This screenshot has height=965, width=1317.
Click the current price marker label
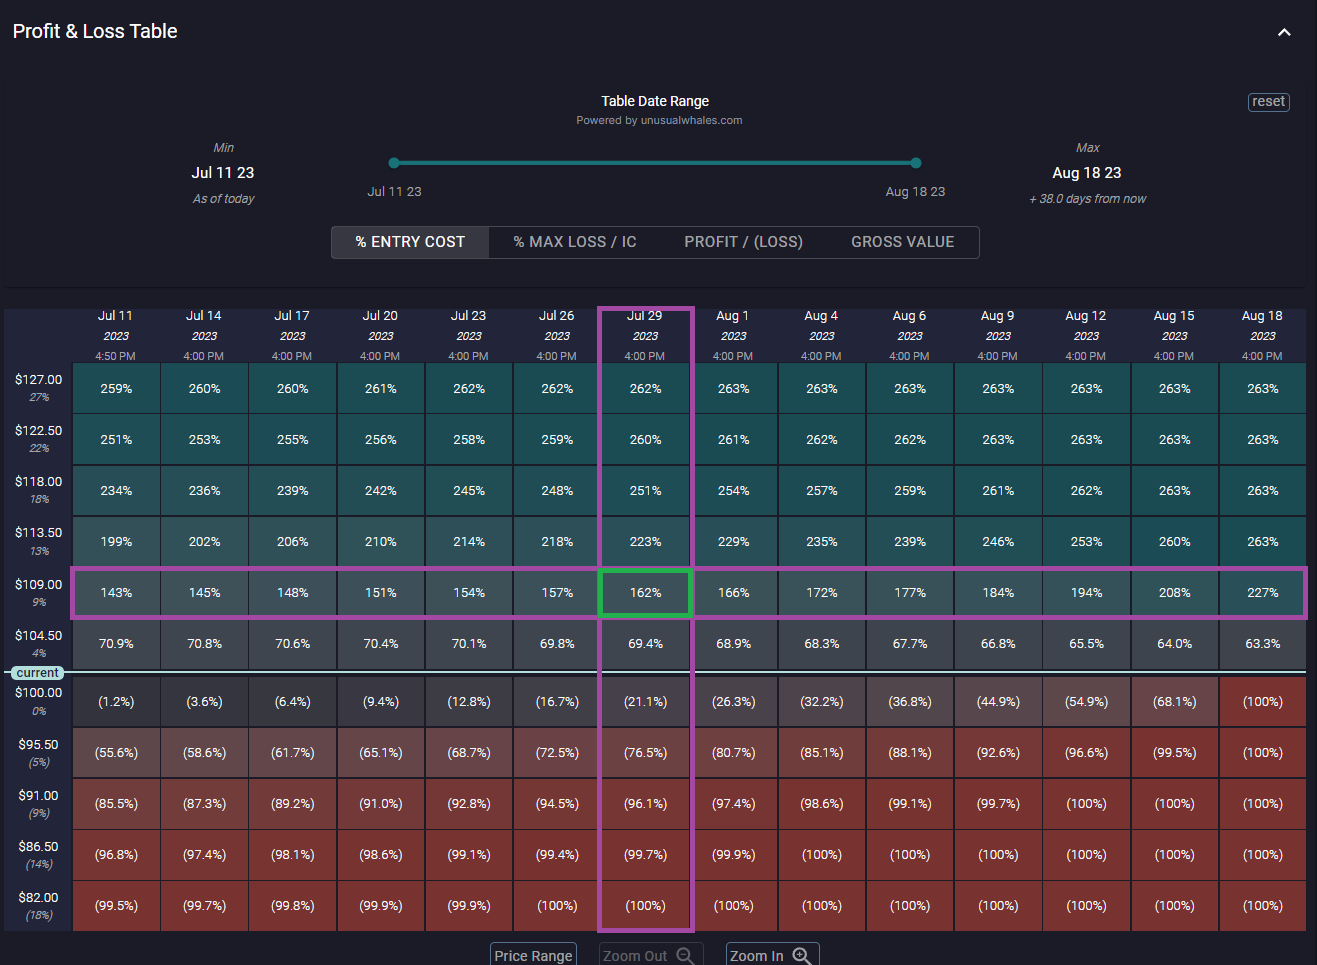pos(37,672)
